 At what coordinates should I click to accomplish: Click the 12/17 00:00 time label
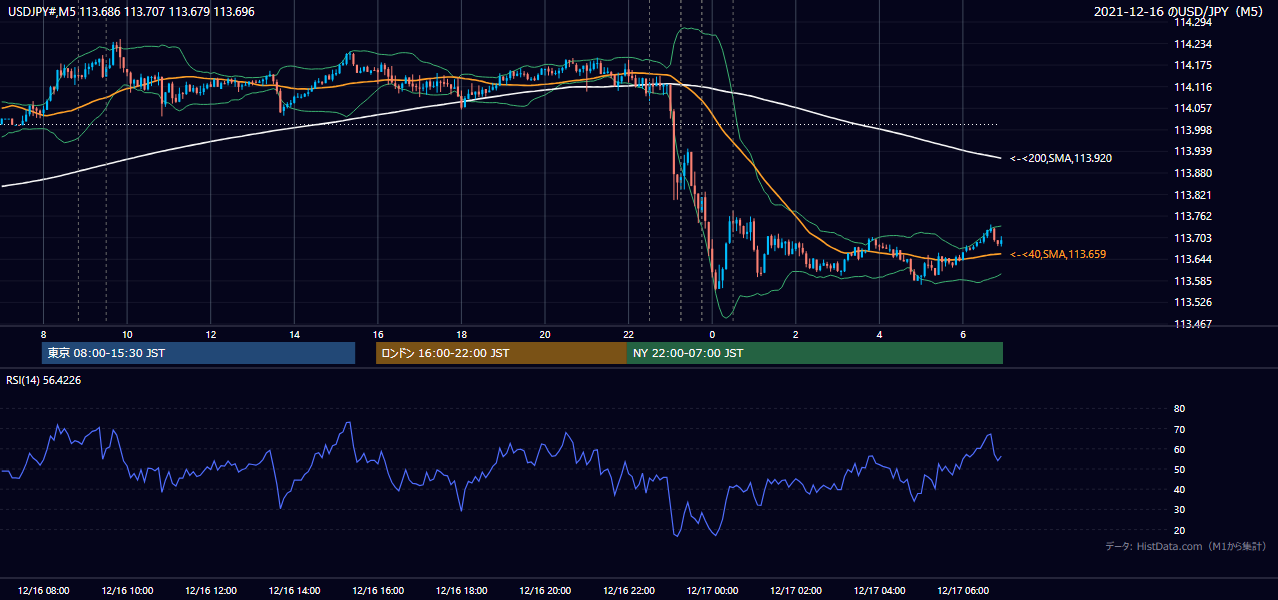[x=712, y=591]
